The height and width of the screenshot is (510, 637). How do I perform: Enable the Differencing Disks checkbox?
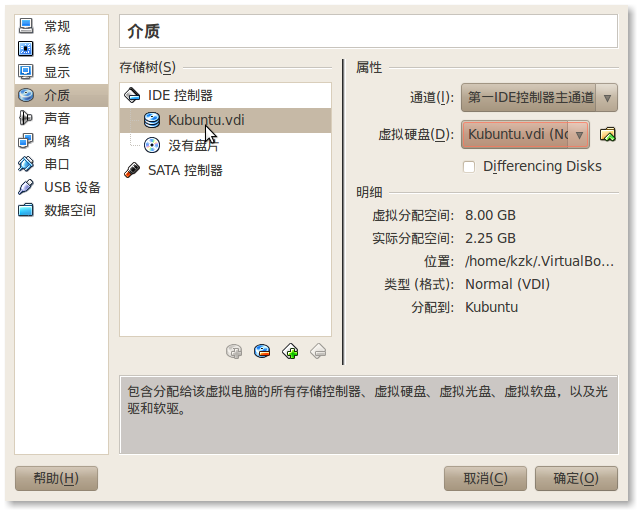tap(469, 167)
